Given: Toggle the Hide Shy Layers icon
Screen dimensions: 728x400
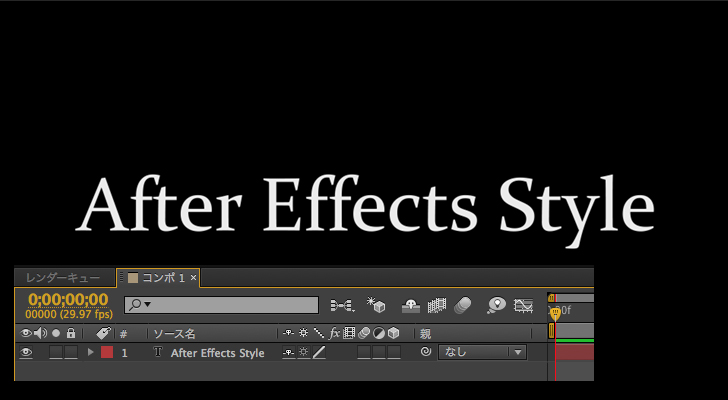Looking at the screenshot, I should (x=409, y=304).
